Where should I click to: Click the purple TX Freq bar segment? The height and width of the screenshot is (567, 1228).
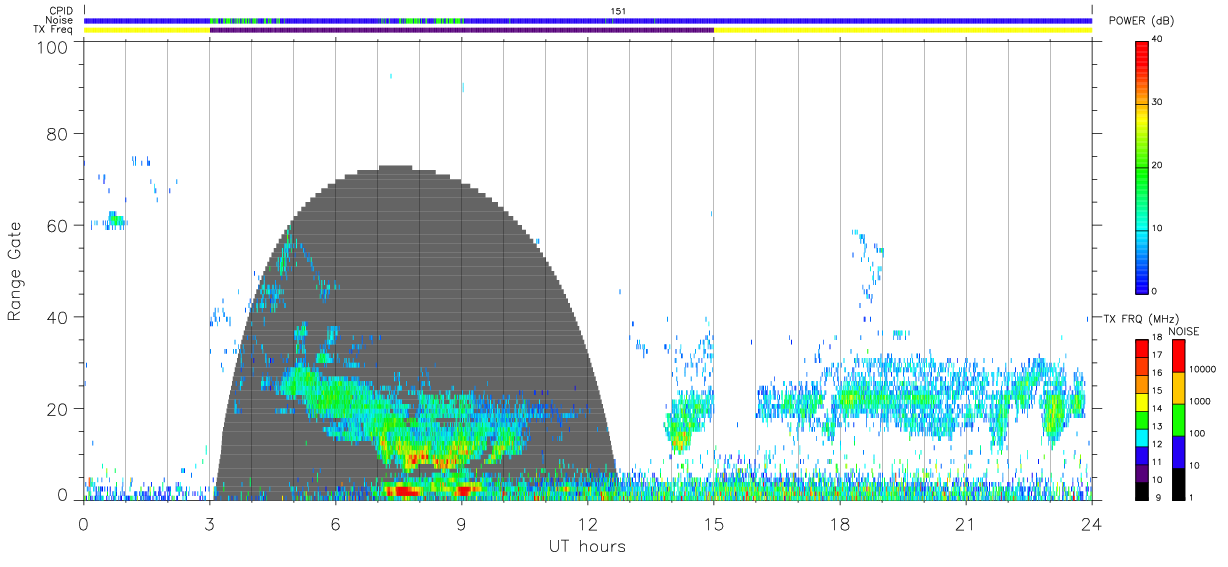[461, 30]
